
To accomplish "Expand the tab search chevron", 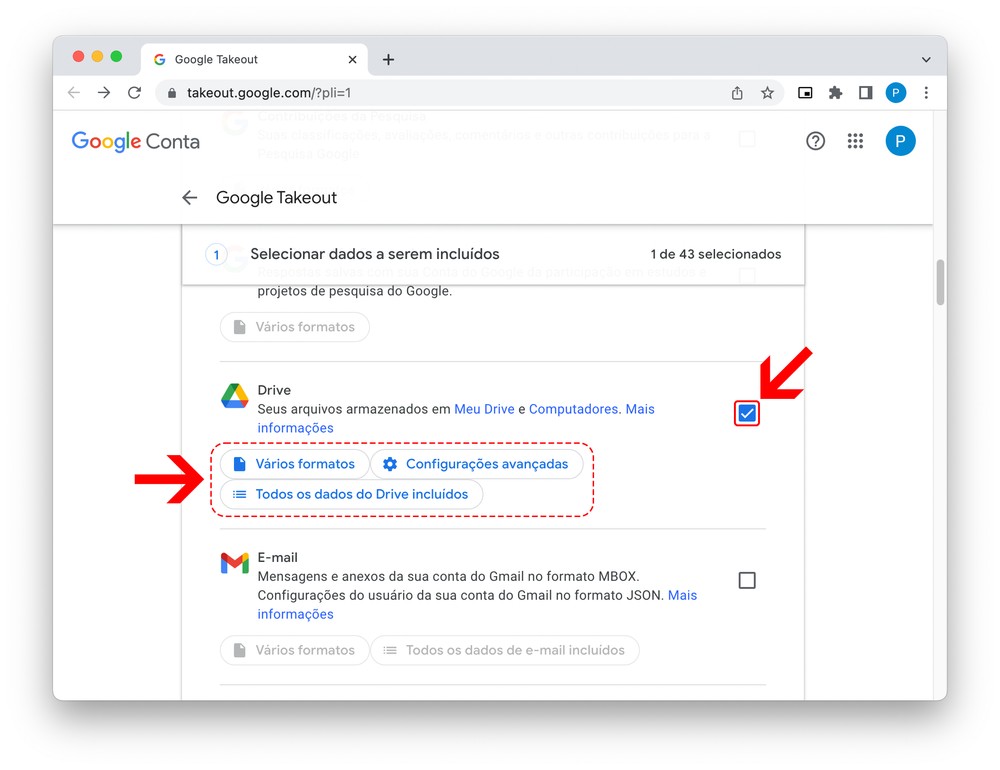I will pos(926,59).
